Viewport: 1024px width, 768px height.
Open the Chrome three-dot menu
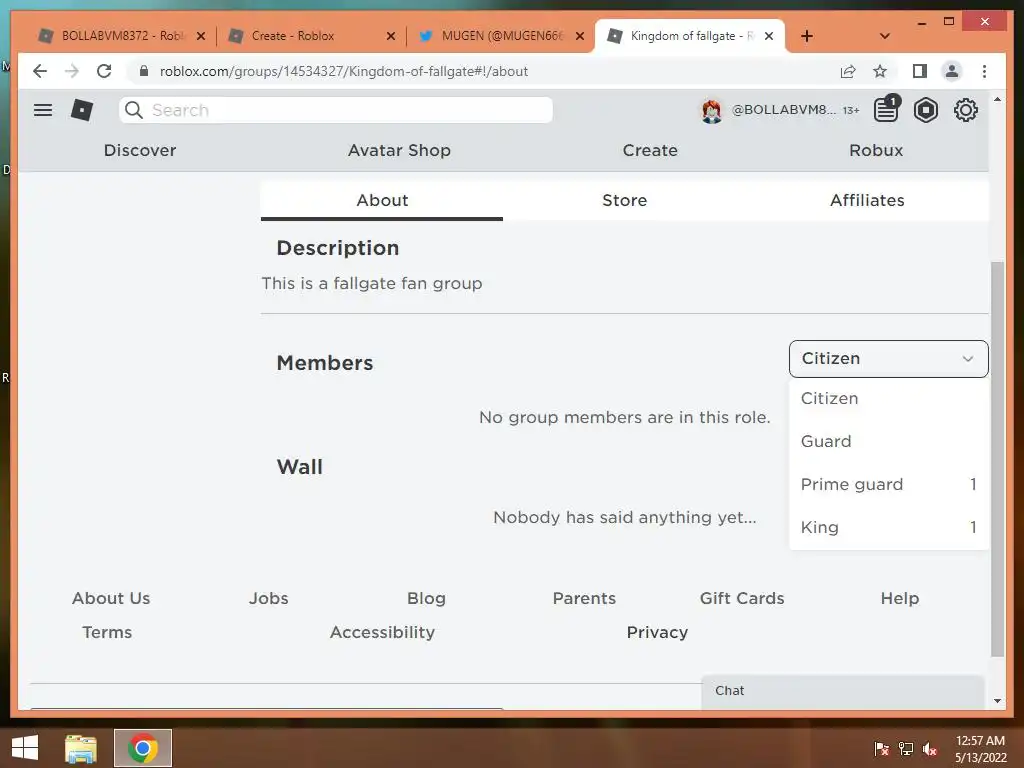[984, 71]
